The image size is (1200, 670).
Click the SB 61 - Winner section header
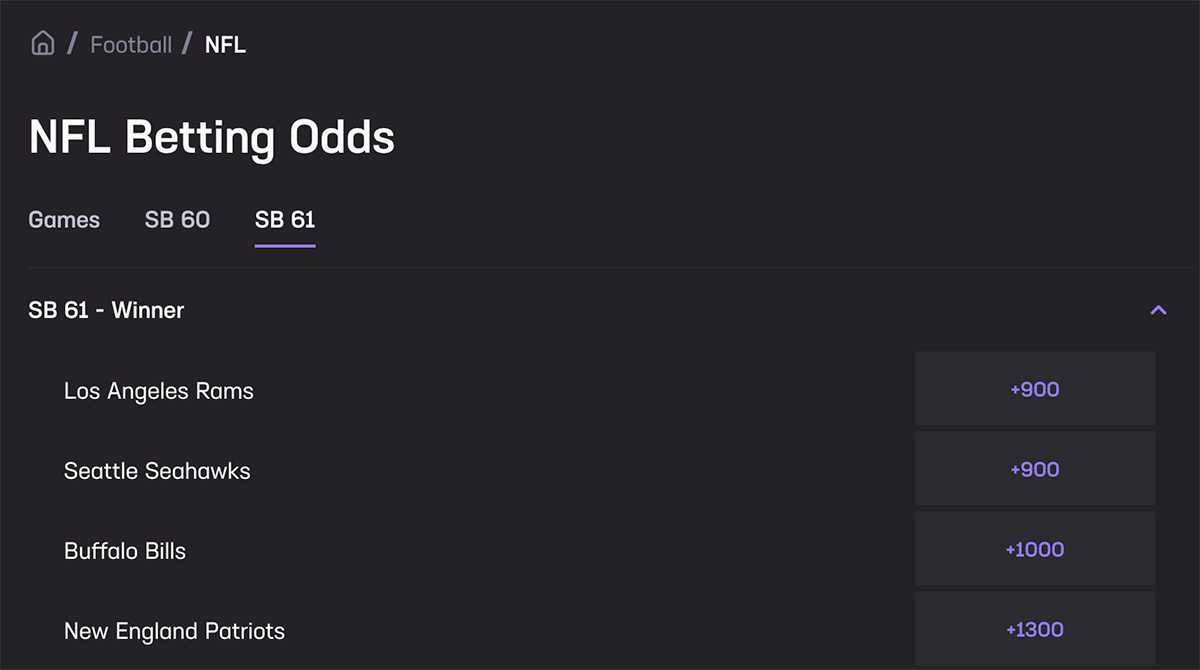click(106, 310)
